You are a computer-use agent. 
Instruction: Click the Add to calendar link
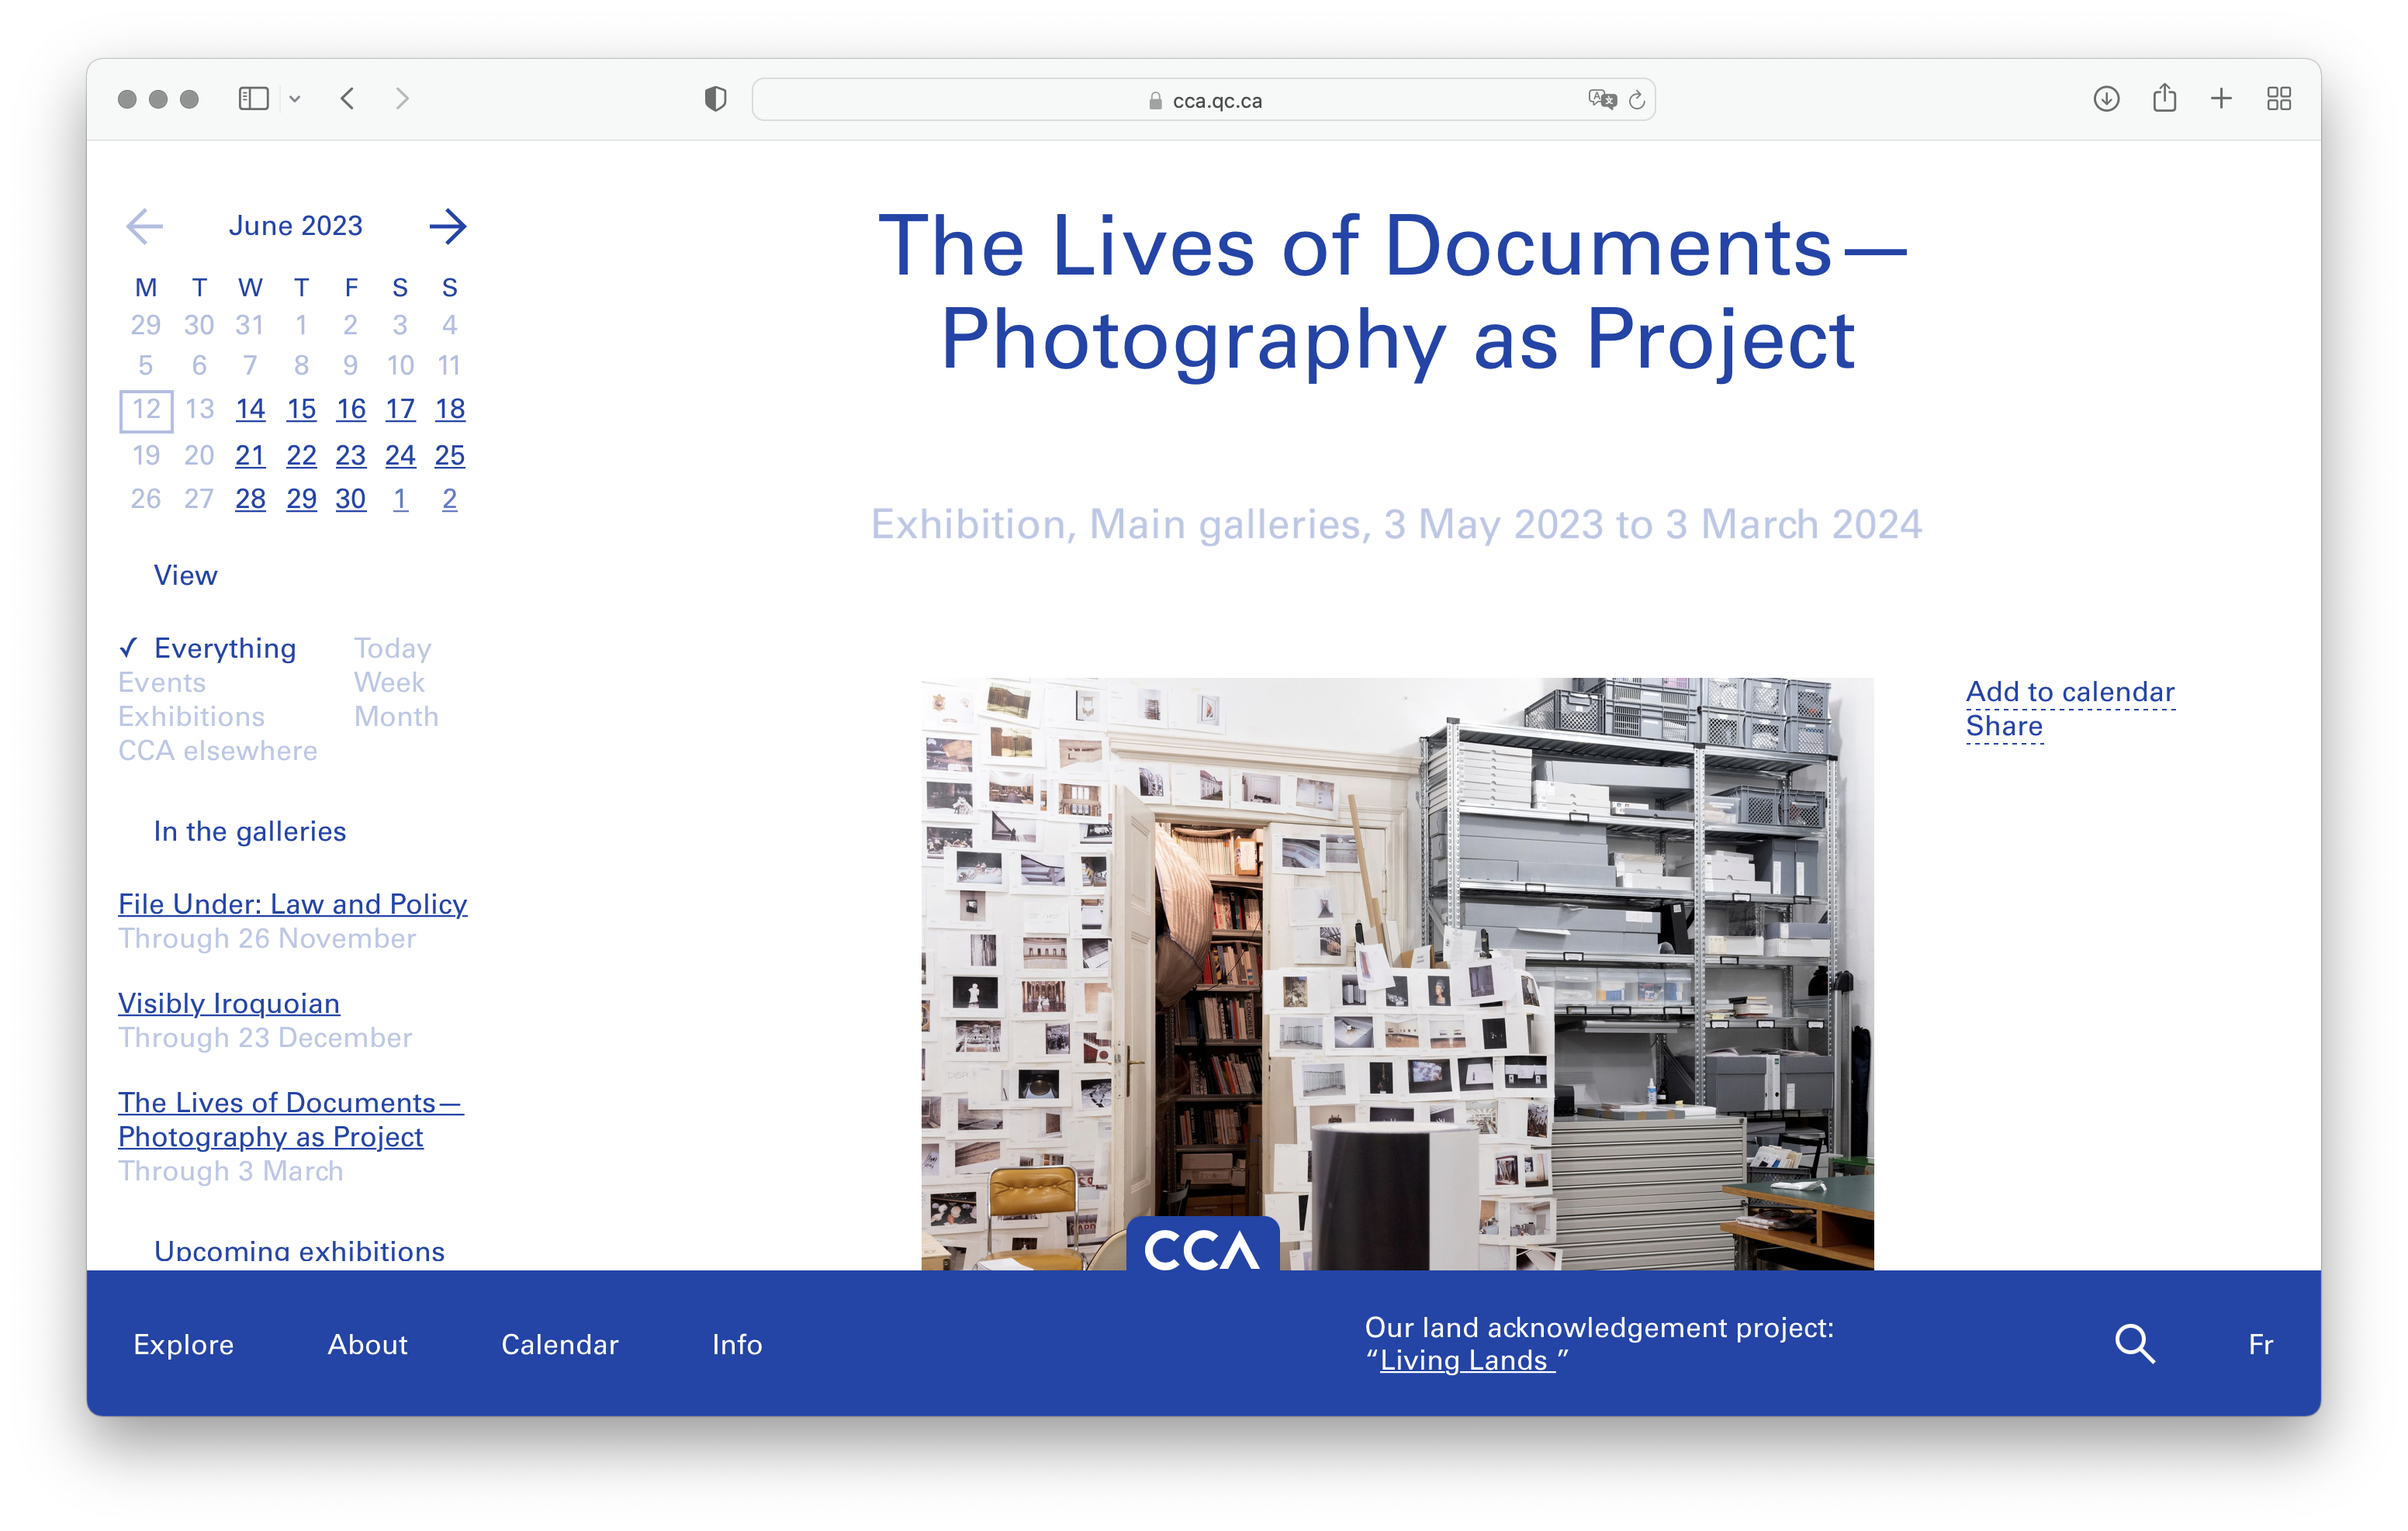click(2069, 692)
